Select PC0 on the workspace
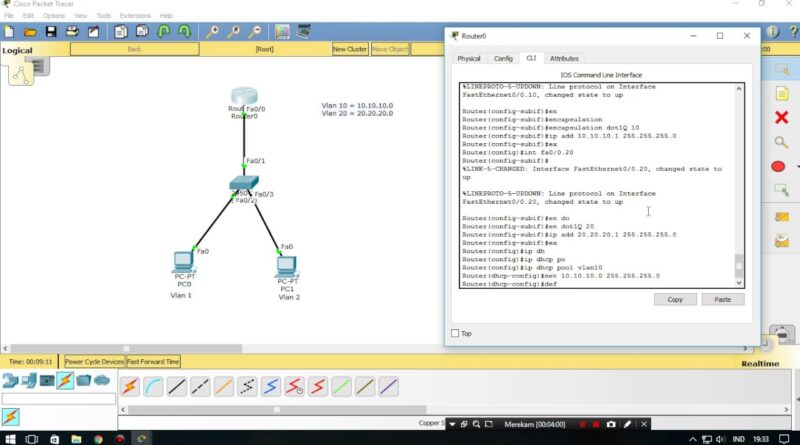The width and height of the screenshot is (800, 445). tap(183, 262)
